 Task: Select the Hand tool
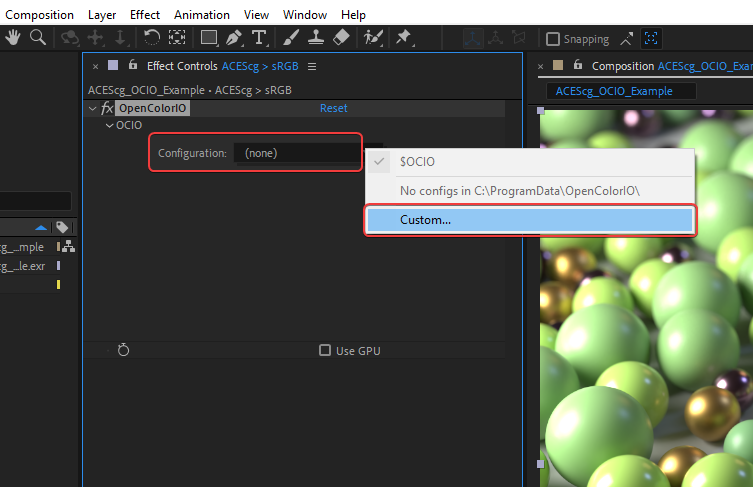(x=14, y=38)
